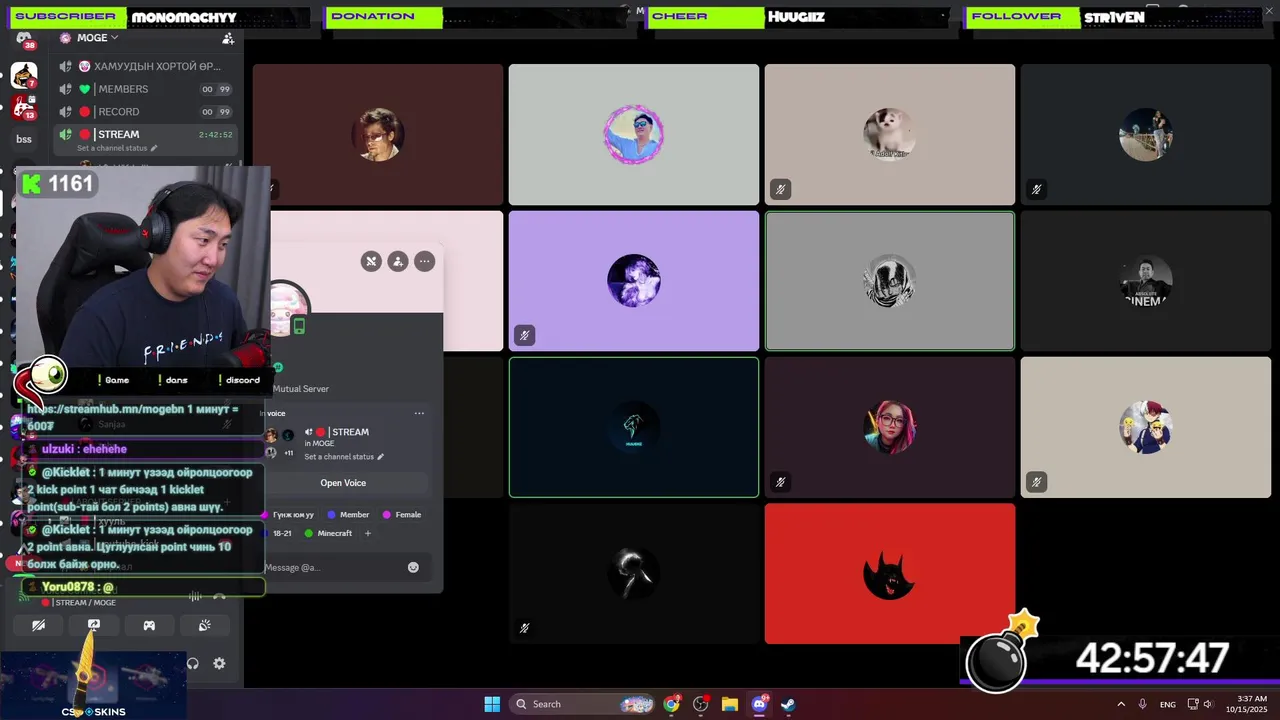Toggle the camera button in voice controls
This screenshot has width=1280, height=720.
coord(38,626)
